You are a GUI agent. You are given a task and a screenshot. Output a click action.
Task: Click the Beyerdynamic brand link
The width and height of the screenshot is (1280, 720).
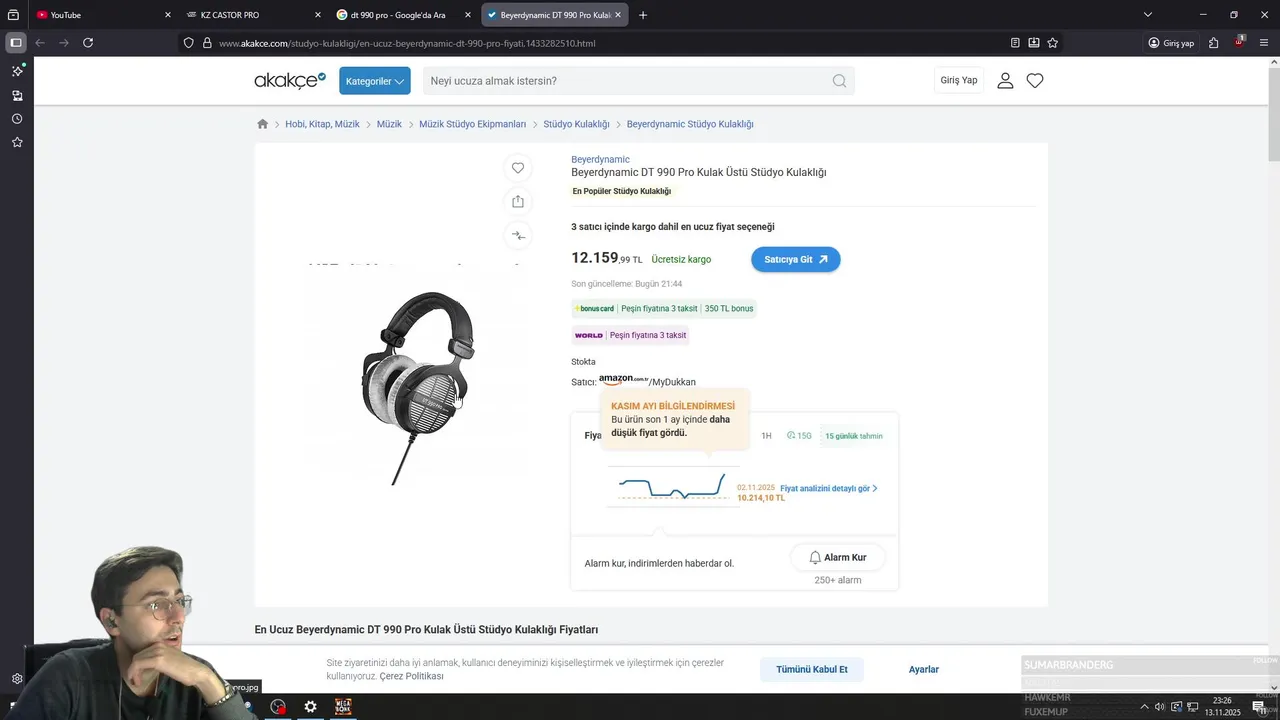pos(600,159)
